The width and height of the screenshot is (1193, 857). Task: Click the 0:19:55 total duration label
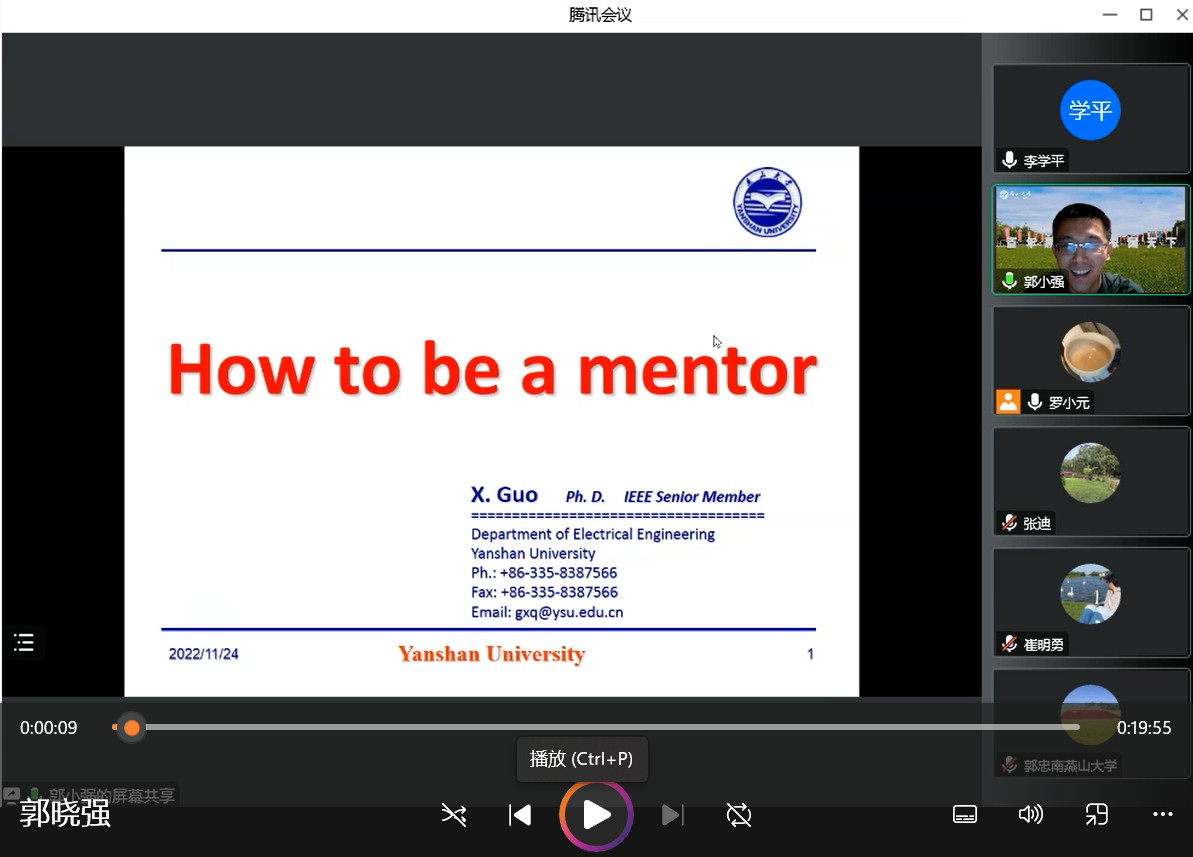click(x=1144, y=728)
